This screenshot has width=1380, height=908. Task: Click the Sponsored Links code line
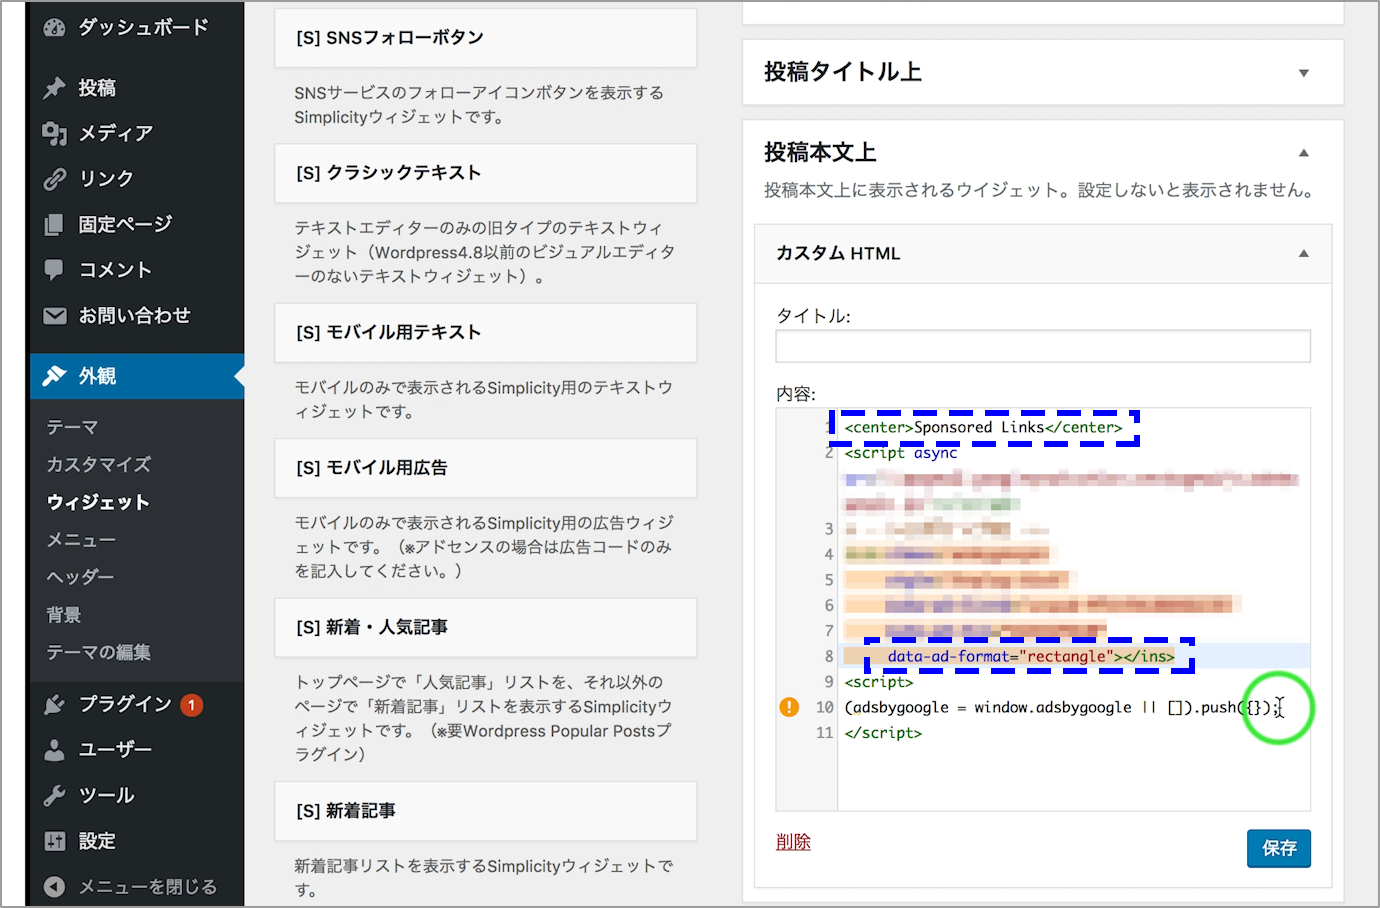pos(984,427)
